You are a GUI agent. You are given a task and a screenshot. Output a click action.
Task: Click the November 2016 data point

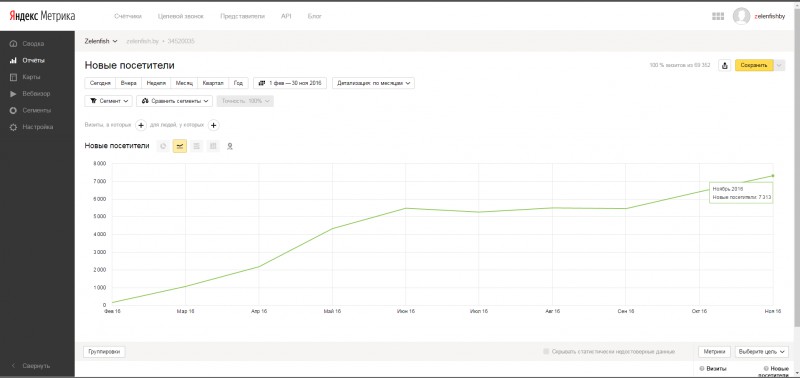(773, 175)
